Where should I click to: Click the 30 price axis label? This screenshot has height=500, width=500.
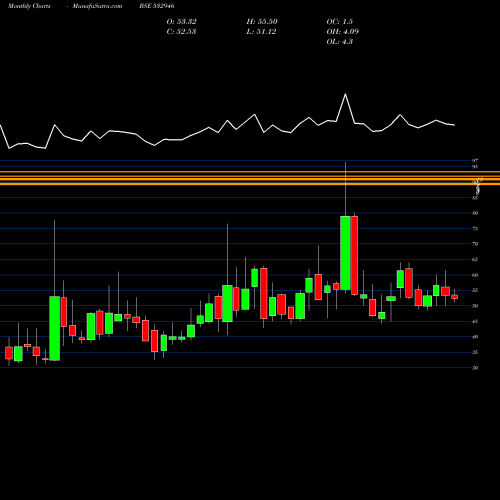tap(475, 368)
